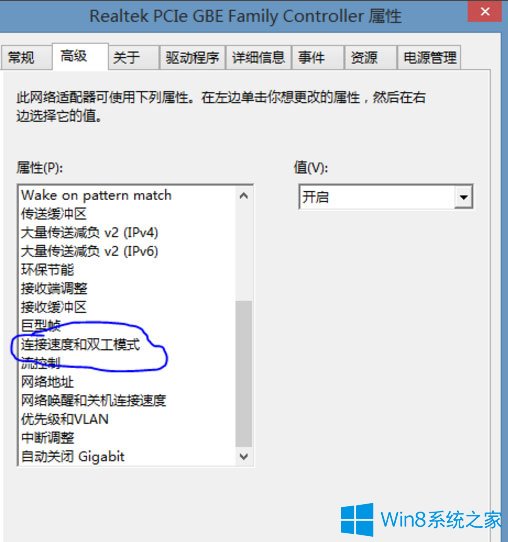508x542 pixels.
Task: Open the 驱动程序 tab
Action: coord(192,58)
